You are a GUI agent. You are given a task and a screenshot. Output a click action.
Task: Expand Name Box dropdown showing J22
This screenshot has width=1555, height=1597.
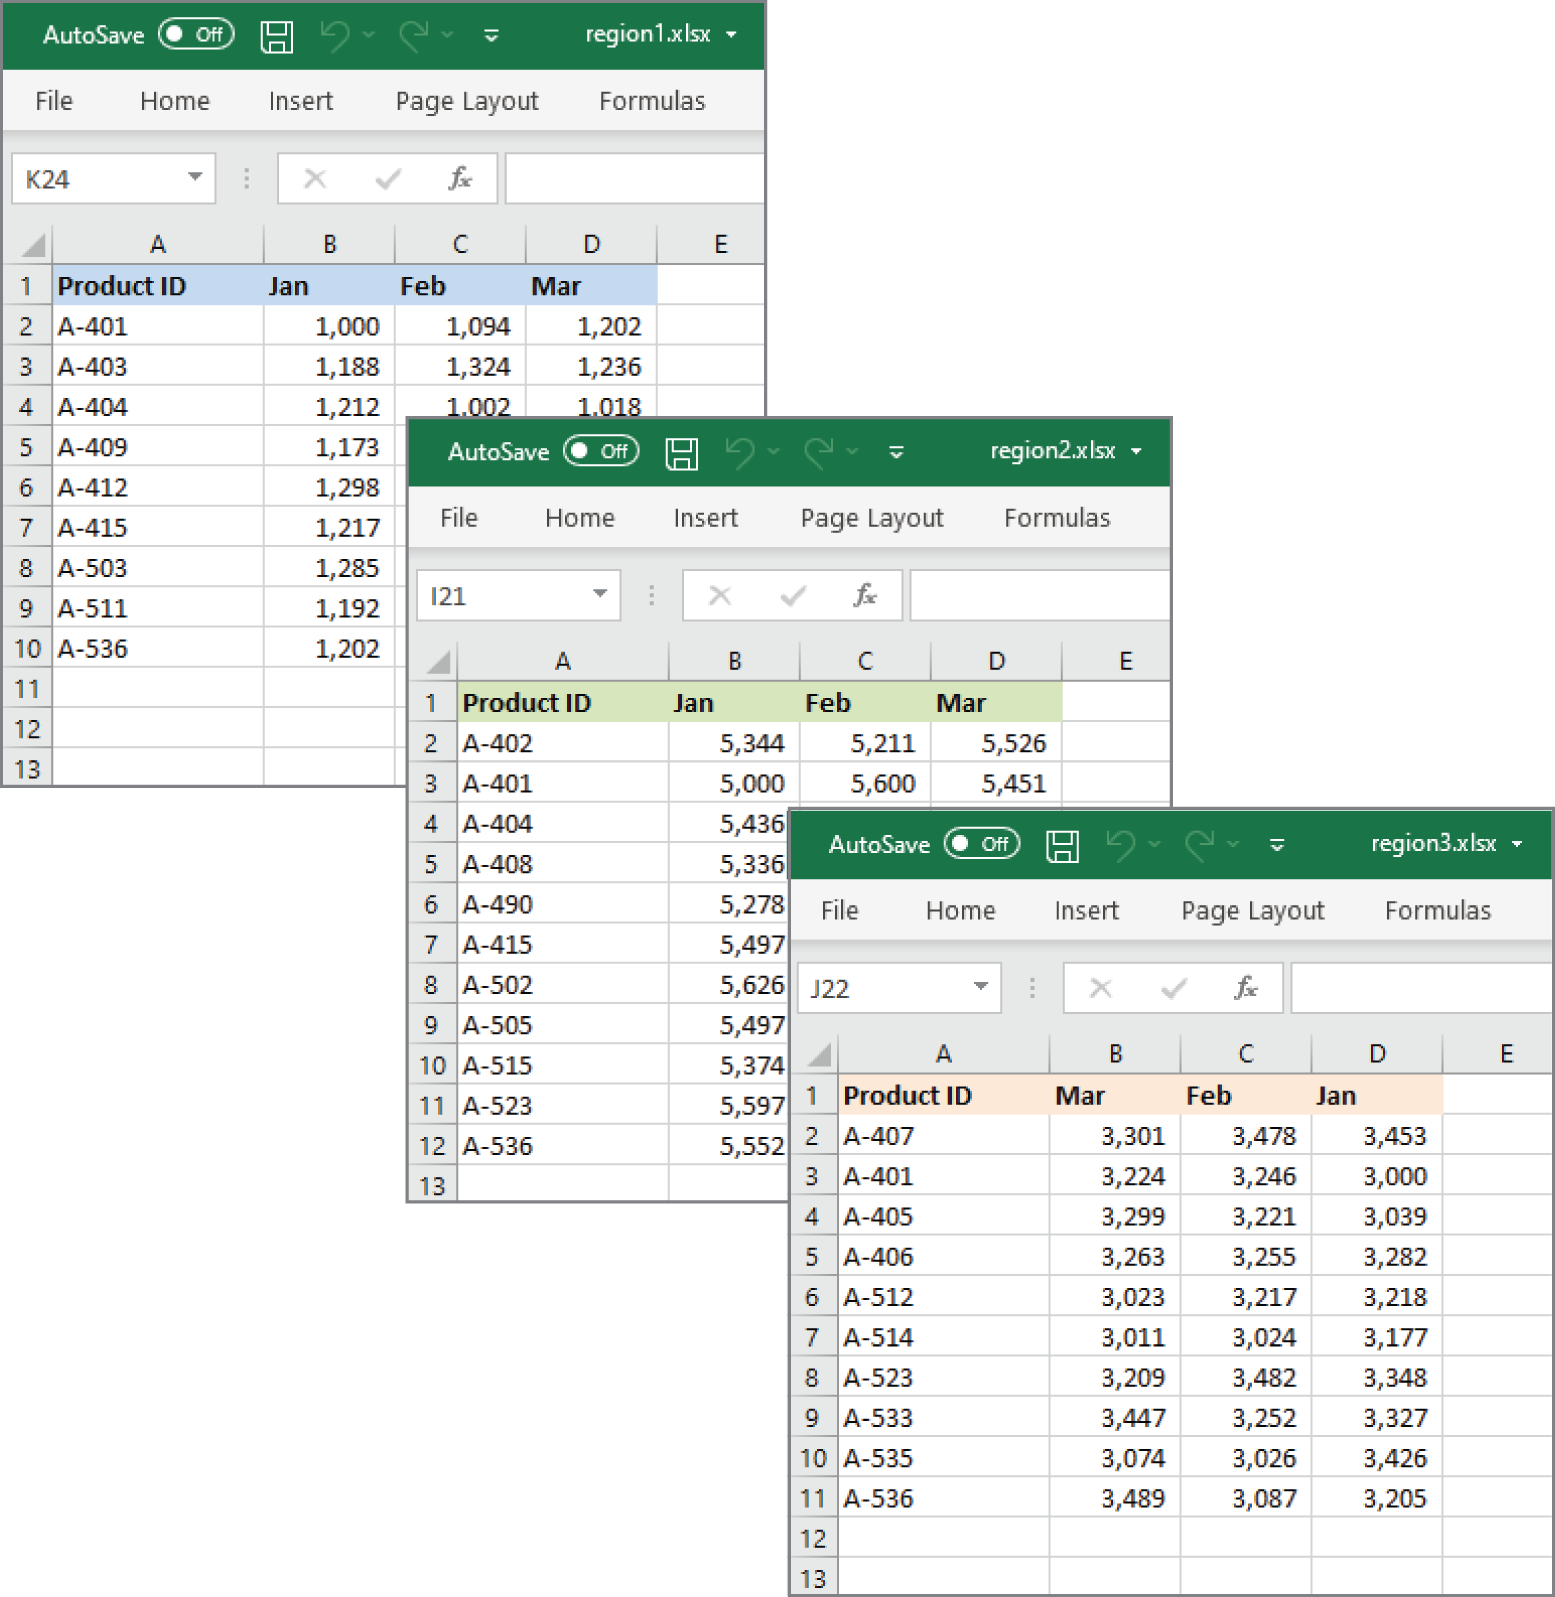981,988
